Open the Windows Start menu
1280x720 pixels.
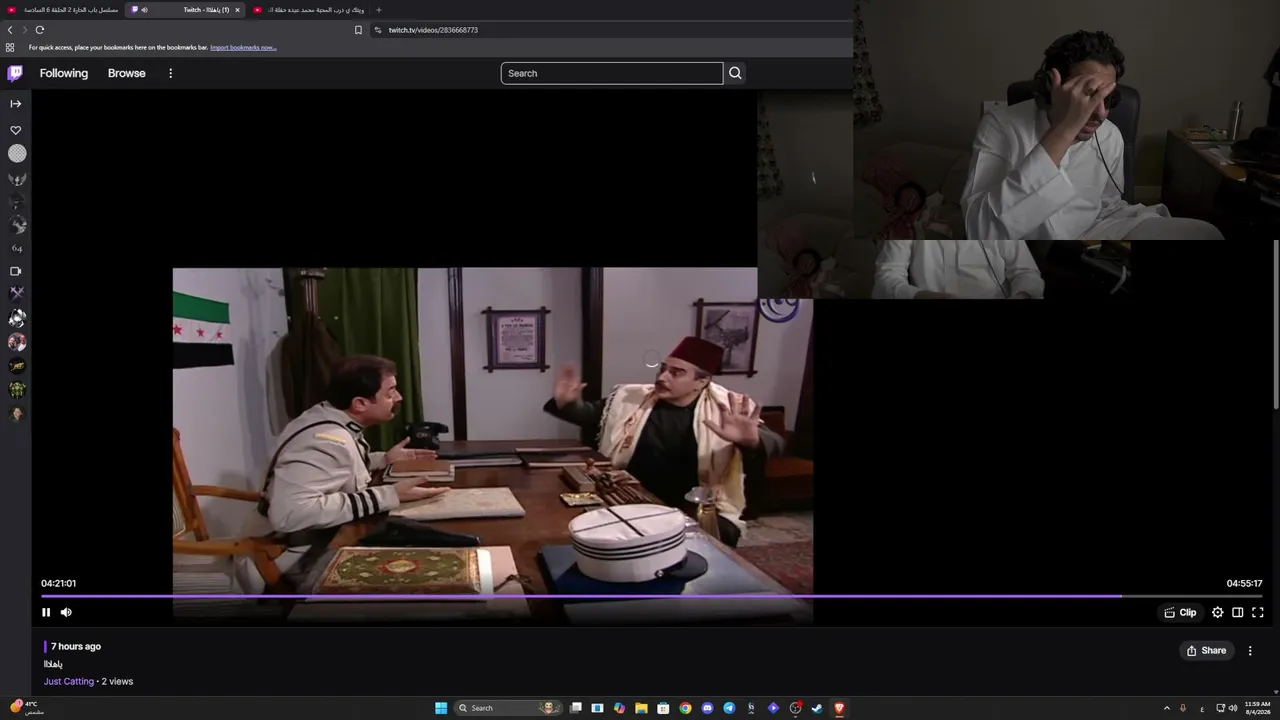(441, 708)
